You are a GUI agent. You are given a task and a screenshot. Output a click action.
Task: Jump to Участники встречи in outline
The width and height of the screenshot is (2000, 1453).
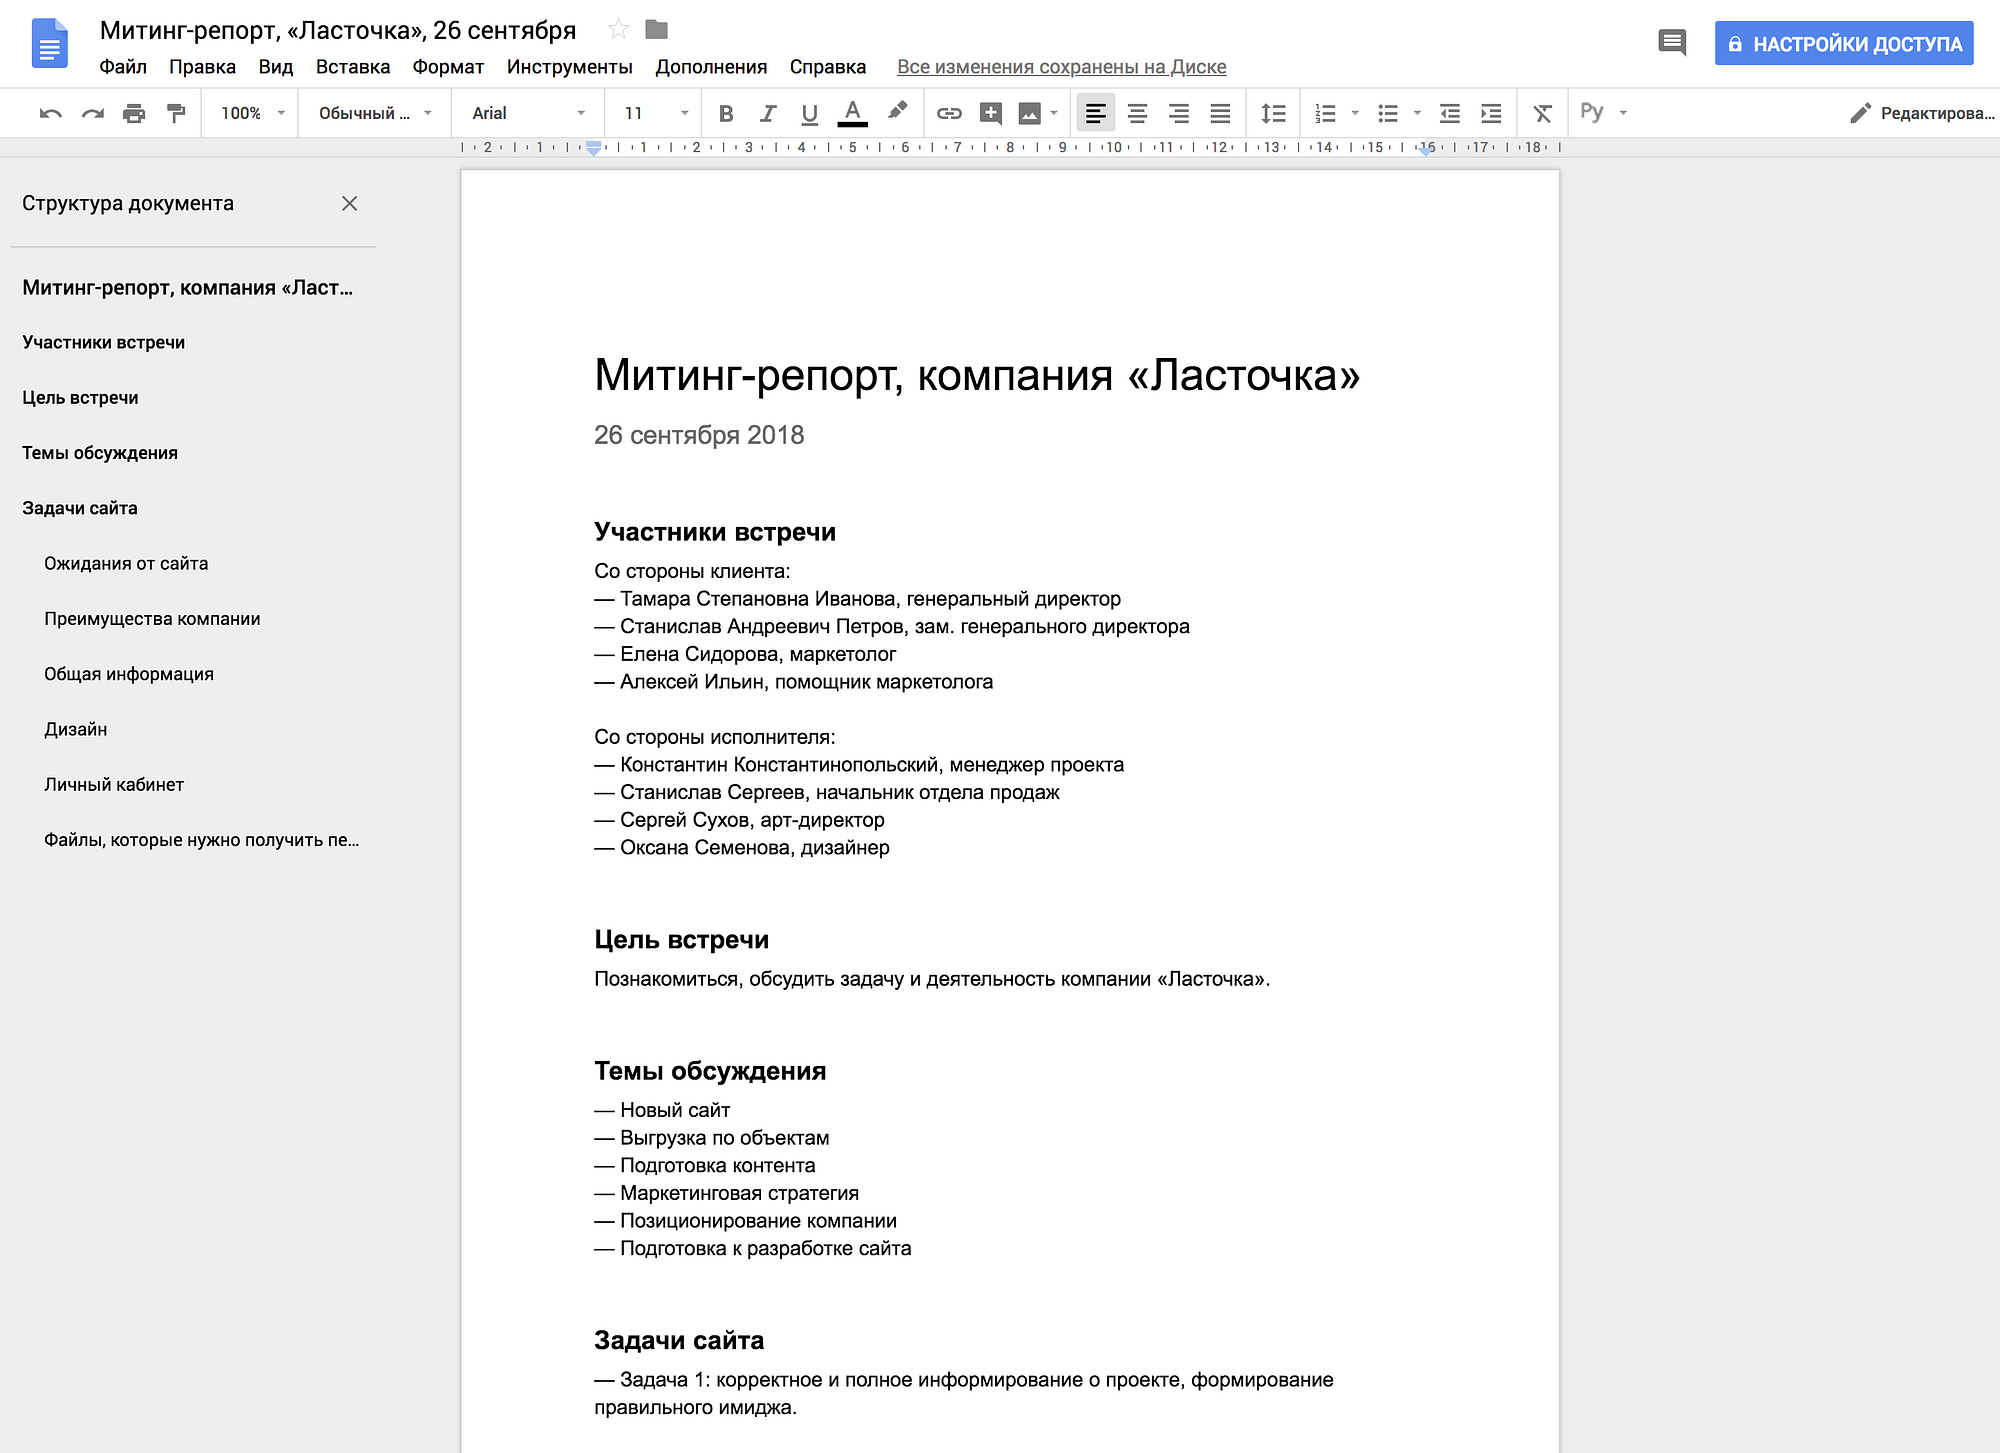pyautogui.click(x=103, y=343)
